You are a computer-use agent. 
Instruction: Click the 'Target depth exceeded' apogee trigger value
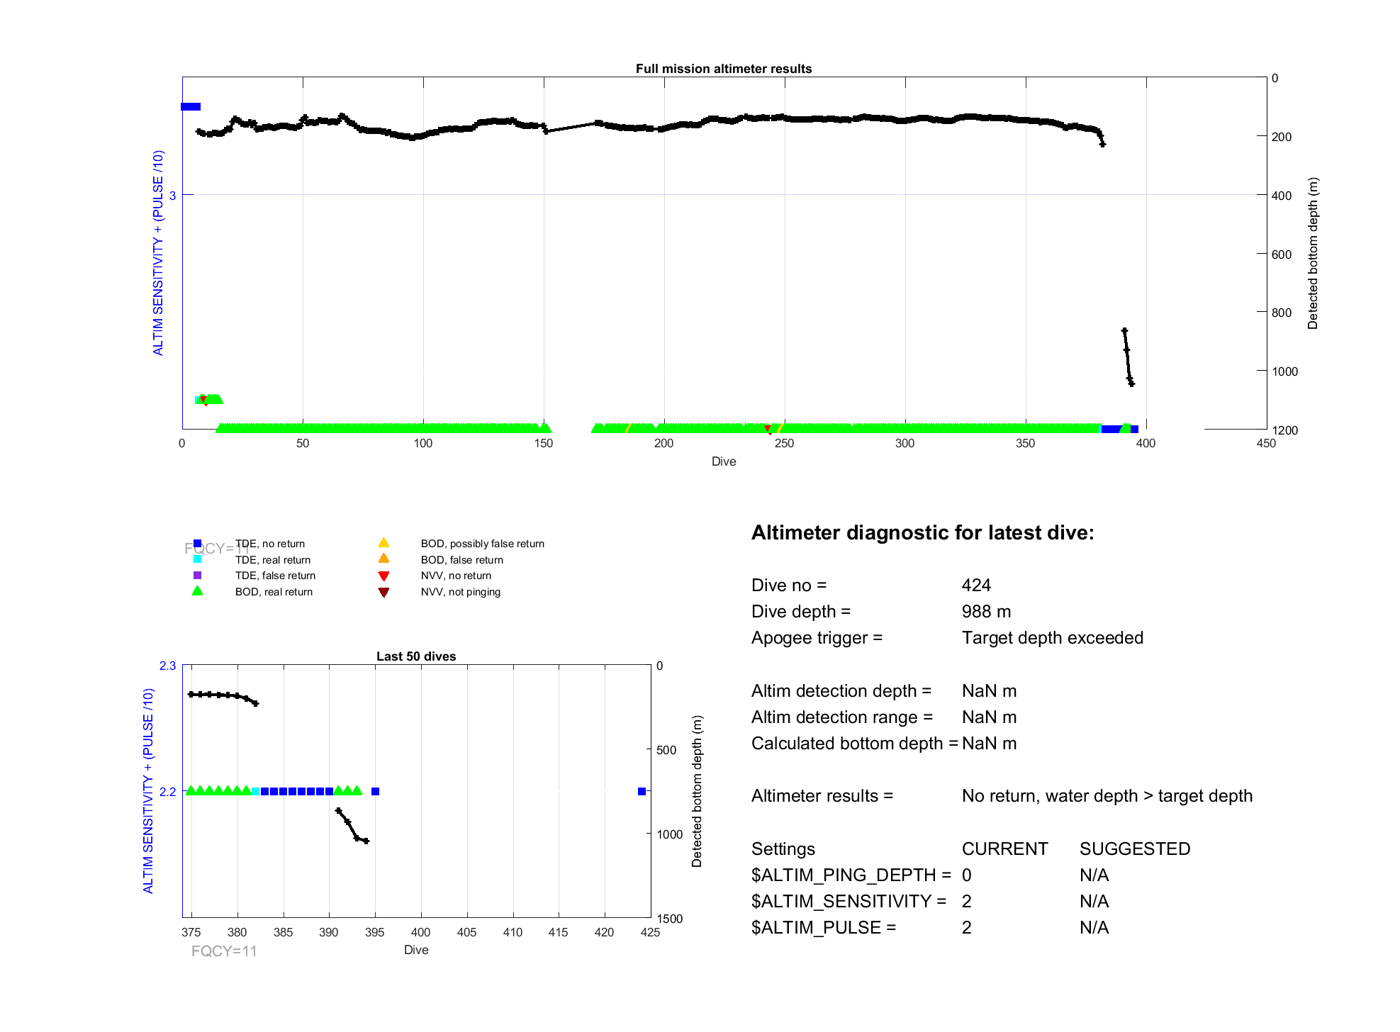pyautogui.click(x=1052, y=638)
